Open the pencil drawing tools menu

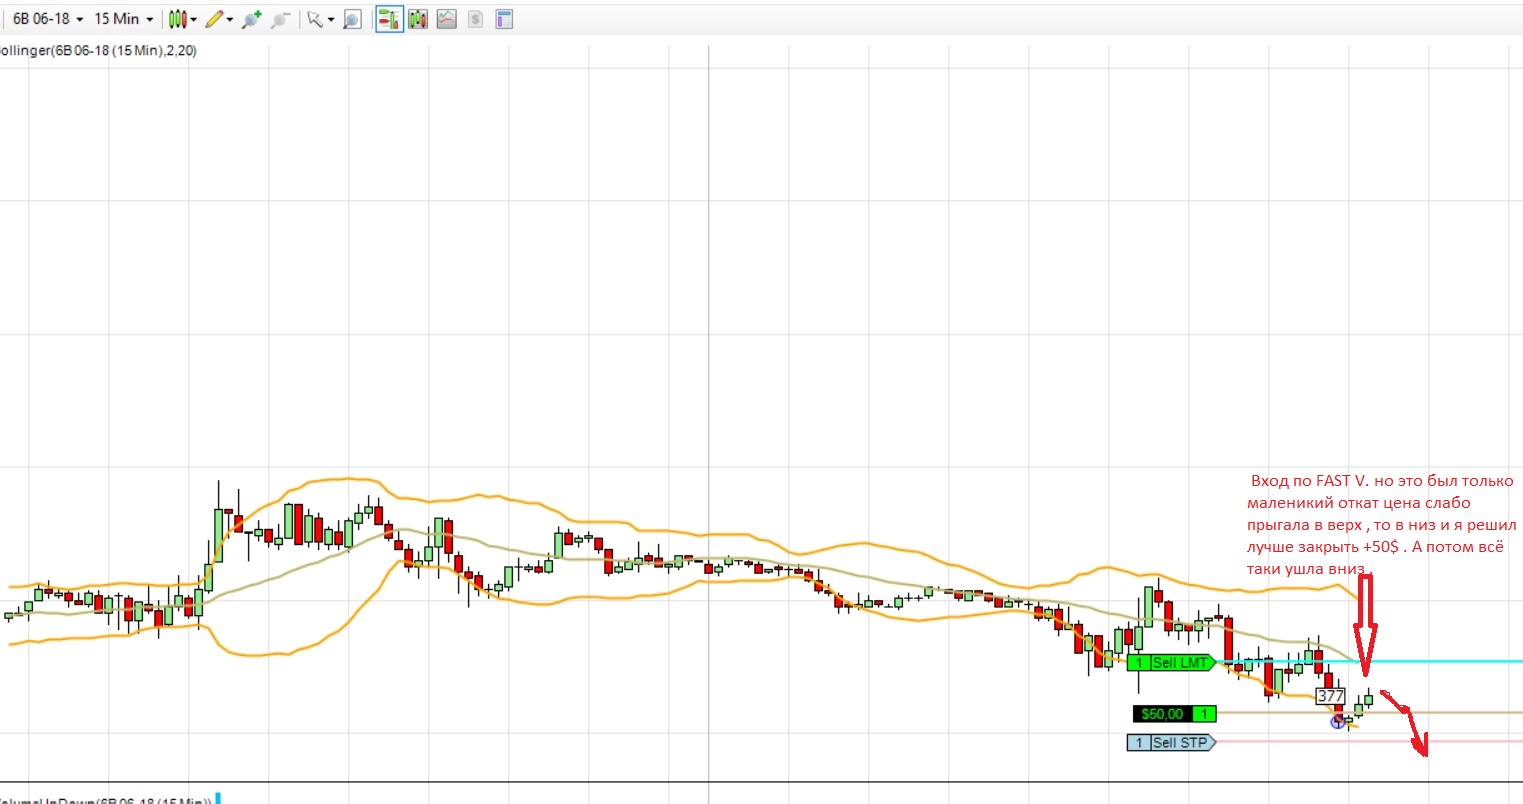point(218,19)
